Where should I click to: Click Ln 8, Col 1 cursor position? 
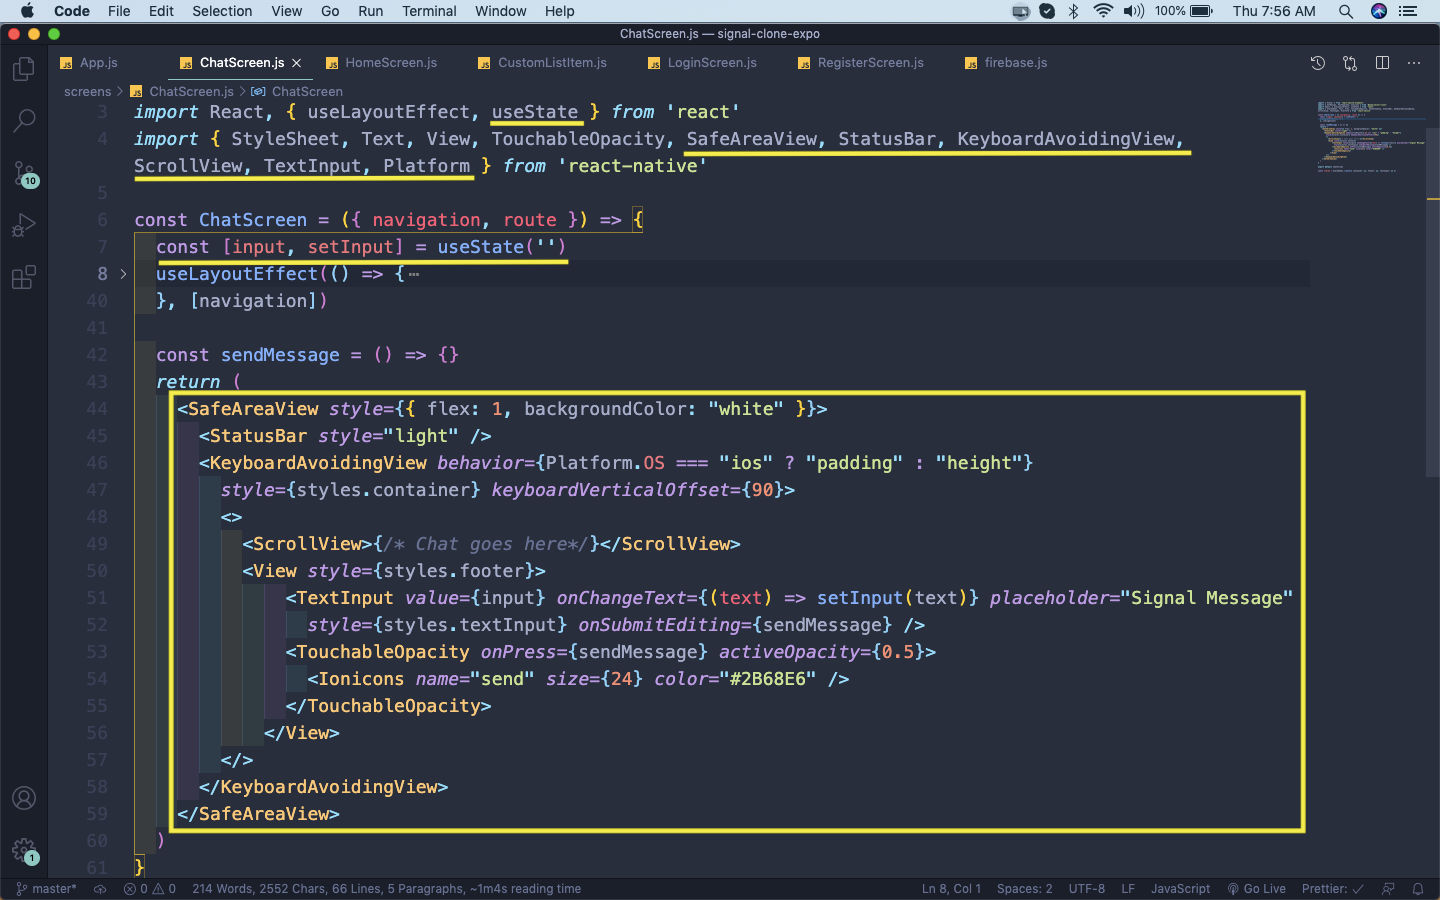pyautogui.click(x=951, y=889)
